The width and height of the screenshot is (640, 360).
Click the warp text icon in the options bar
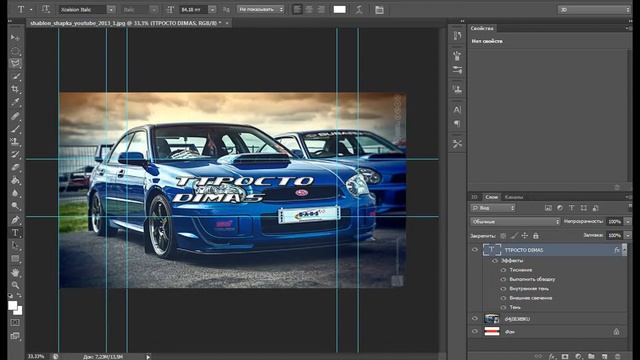359,9
